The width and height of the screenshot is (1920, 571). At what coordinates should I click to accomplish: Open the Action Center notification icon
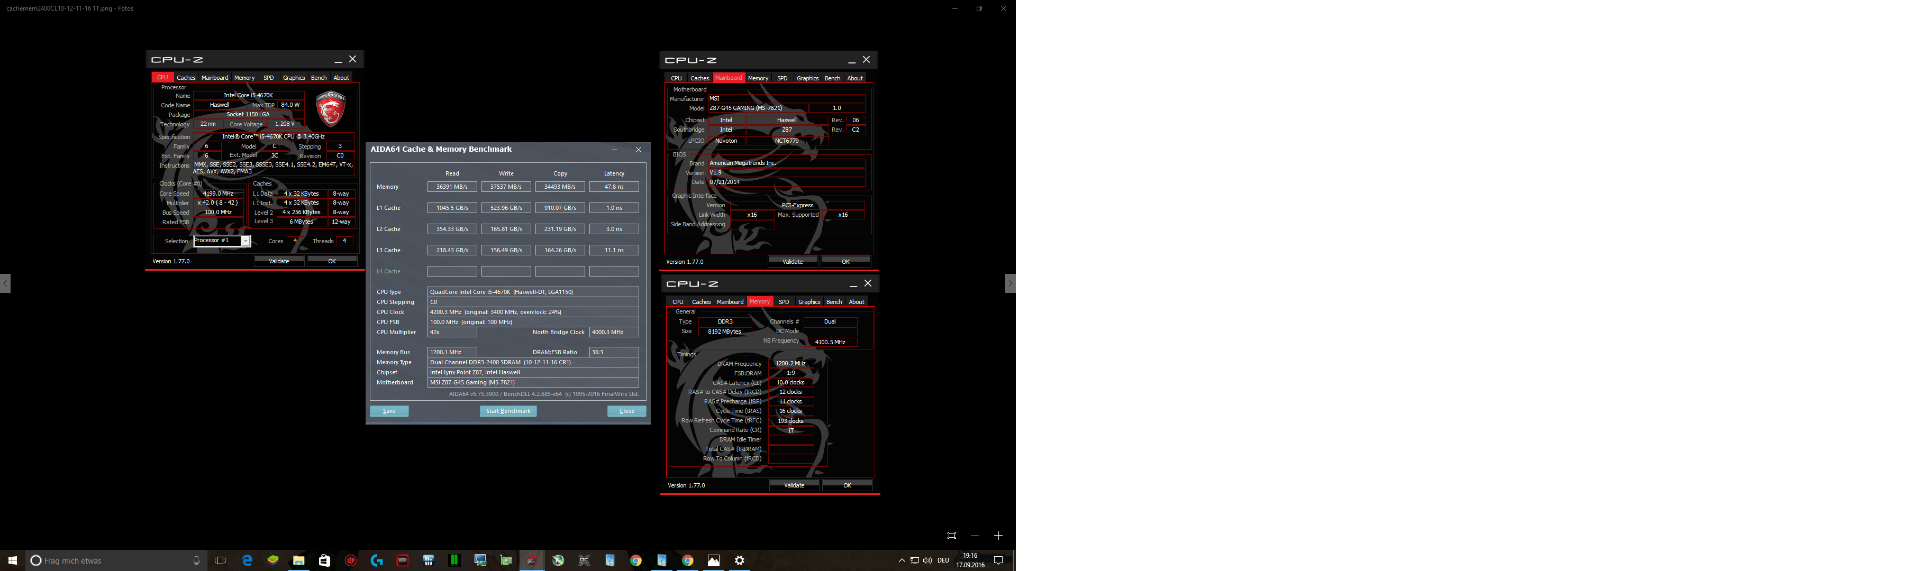[x=998, y=561]
